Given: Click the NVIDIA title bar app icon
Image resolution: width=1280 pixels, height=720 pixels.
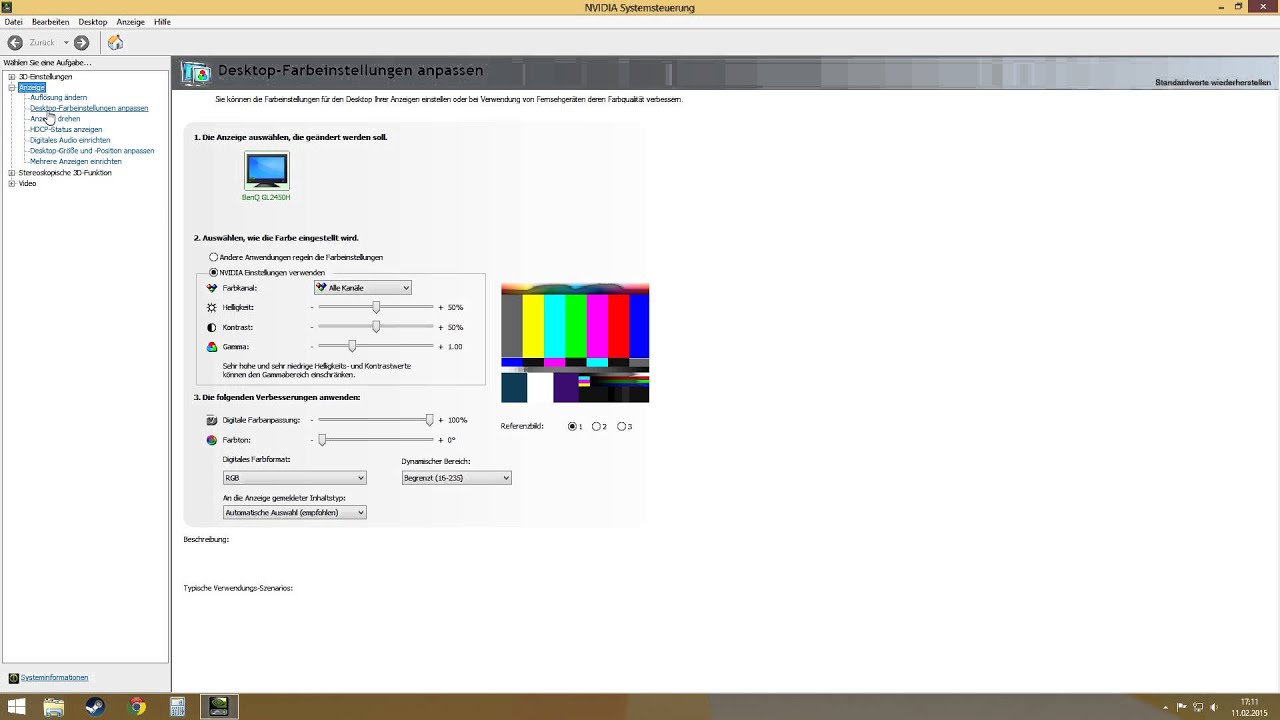Looking at the screenshot, I should coord(6,7).
